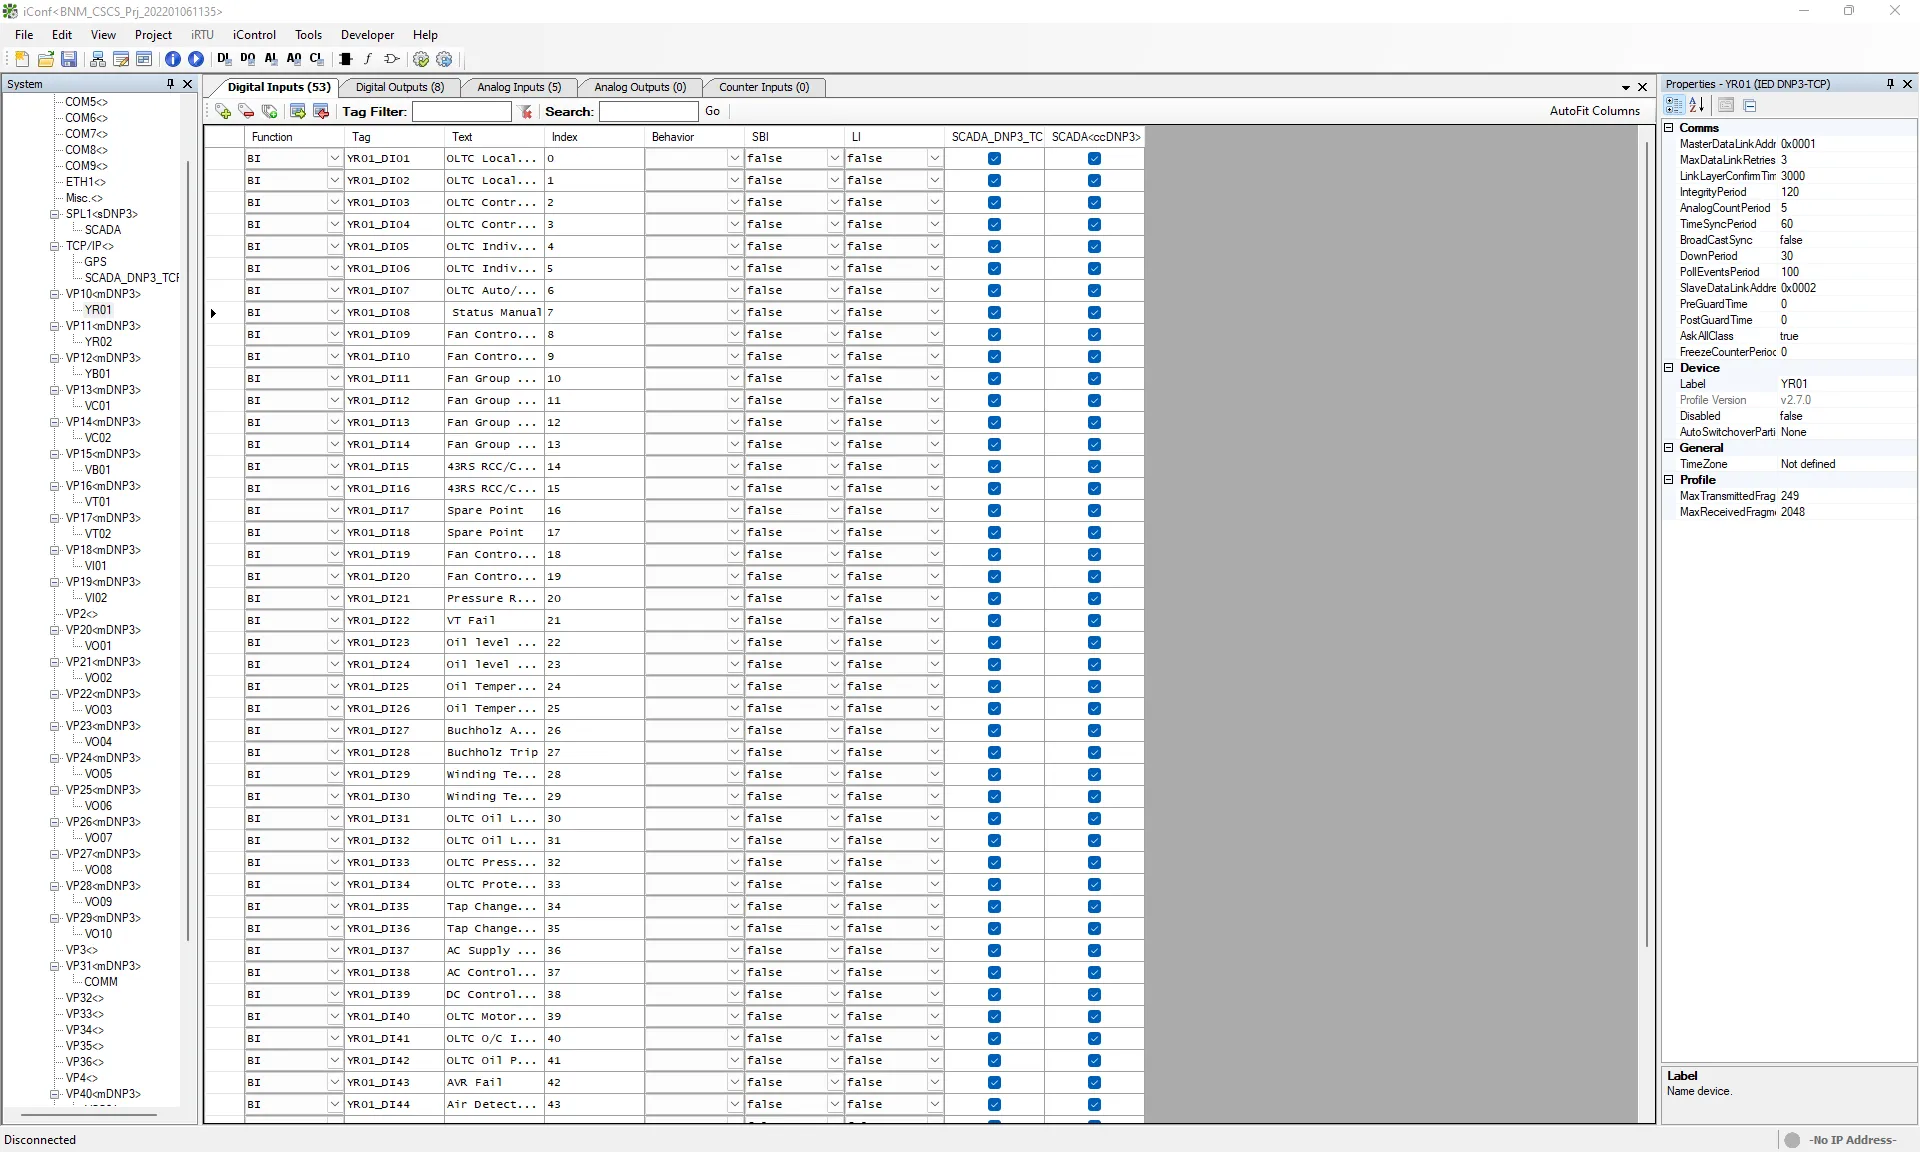Toggle SCADA<ccDNP3> checkbox for YR01_DI22
This screenshot has width=1920, height=1152.
click(x=1094, y=620)
